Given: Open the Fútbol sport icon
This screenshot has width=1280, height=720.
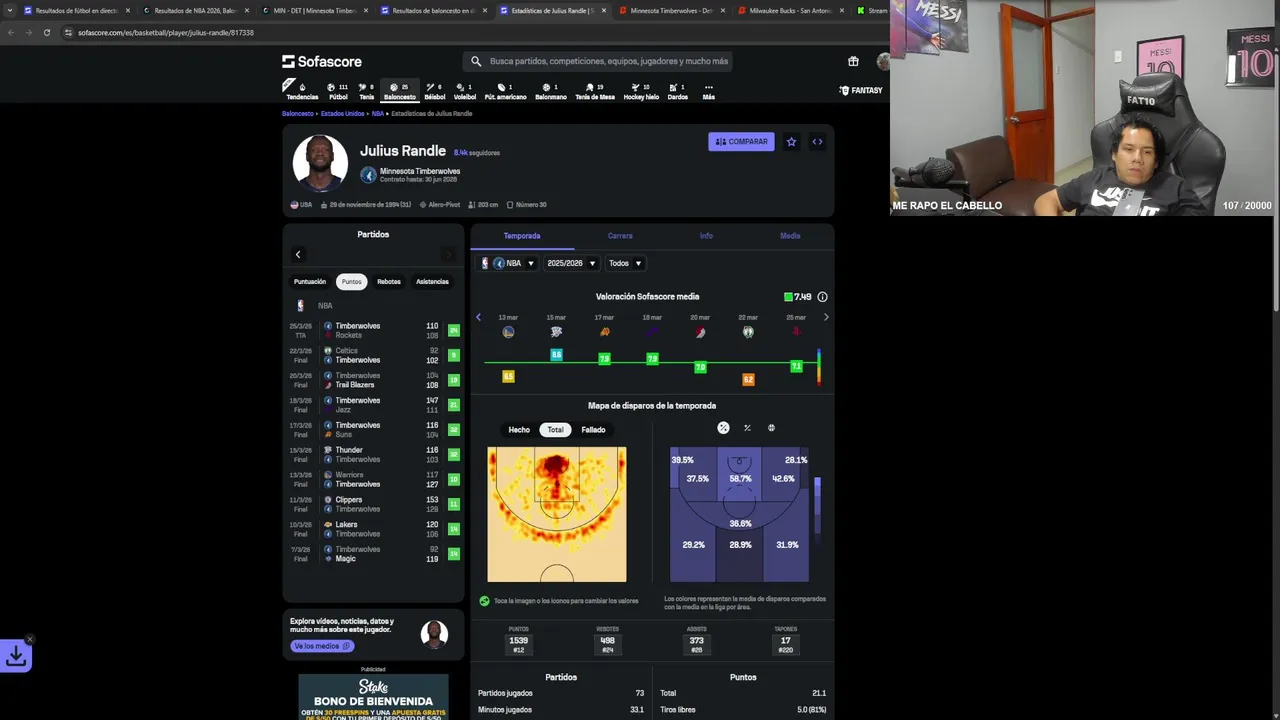Looking at the screenshot, I should click(338, 91).
